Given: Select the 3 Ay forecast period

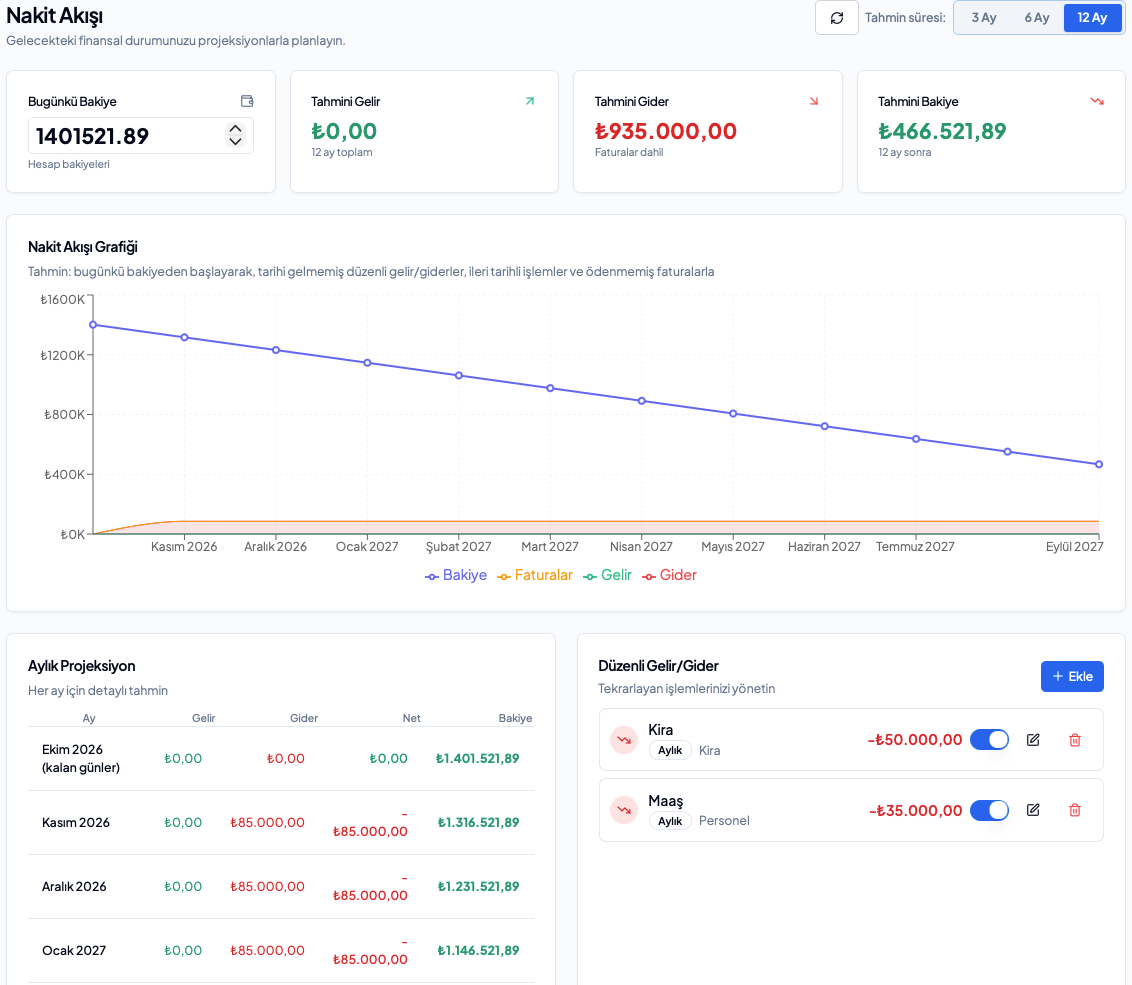Looking at the screenshot, I should tap(983, 17).
